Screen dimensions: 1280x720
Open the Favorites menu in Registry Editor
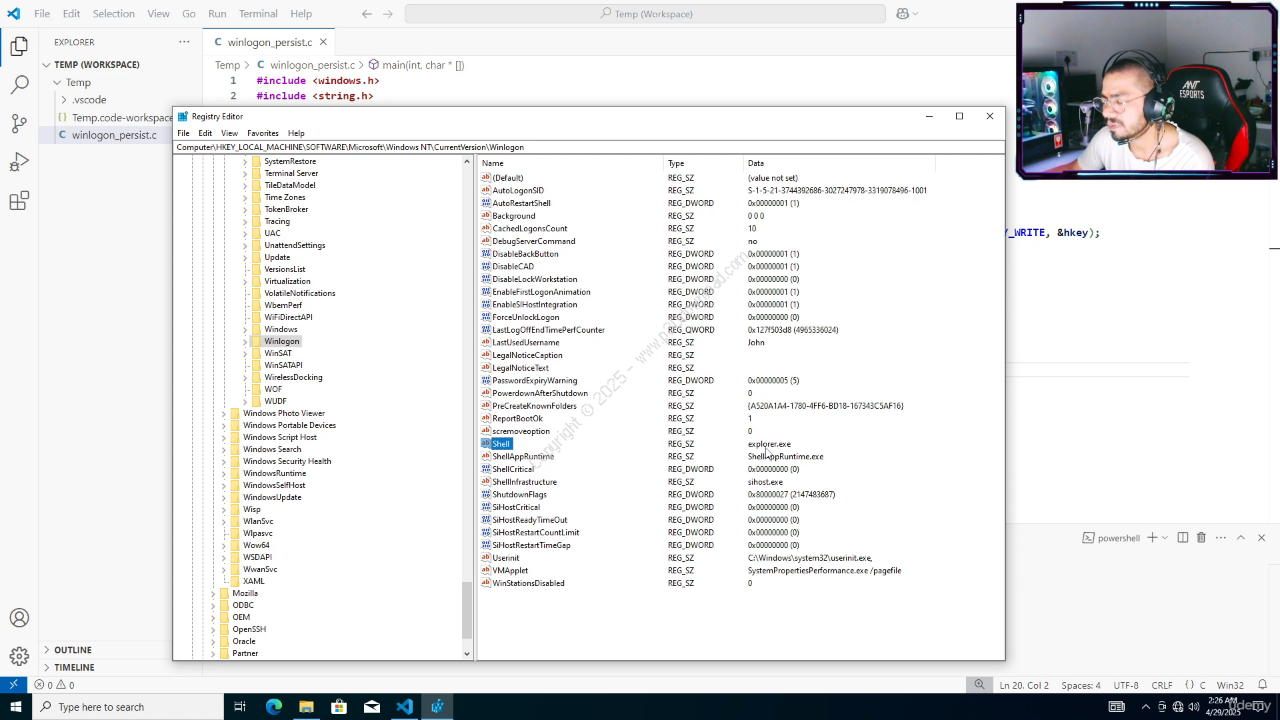263,133
